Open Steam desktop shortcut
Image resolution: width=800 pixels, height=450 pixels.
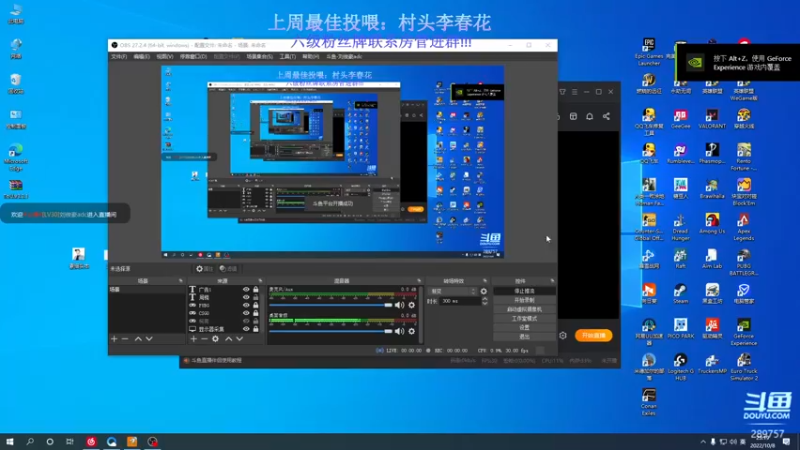[680, 294]
